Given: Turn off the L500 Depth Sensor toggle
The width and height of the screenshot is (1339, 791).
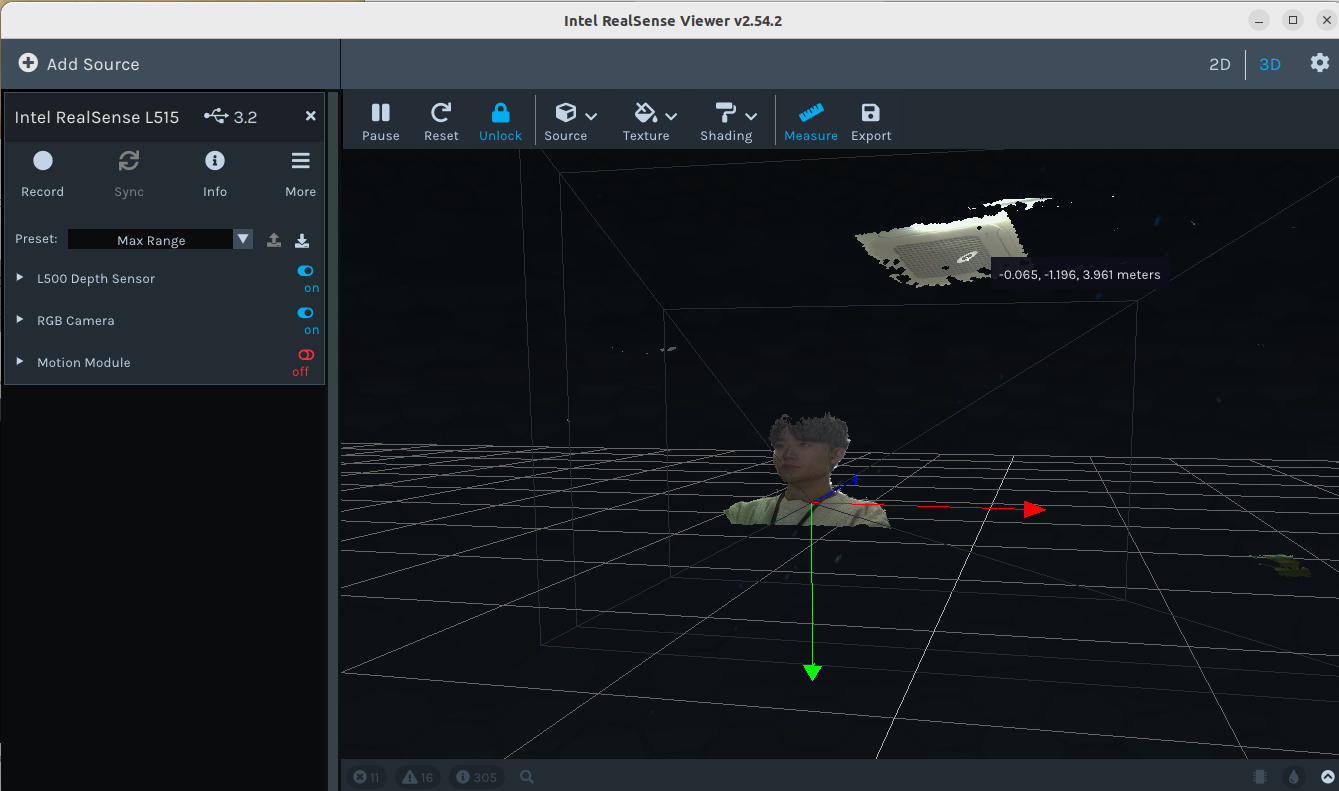Looking at the screenshot, I should tap(305, 271).
